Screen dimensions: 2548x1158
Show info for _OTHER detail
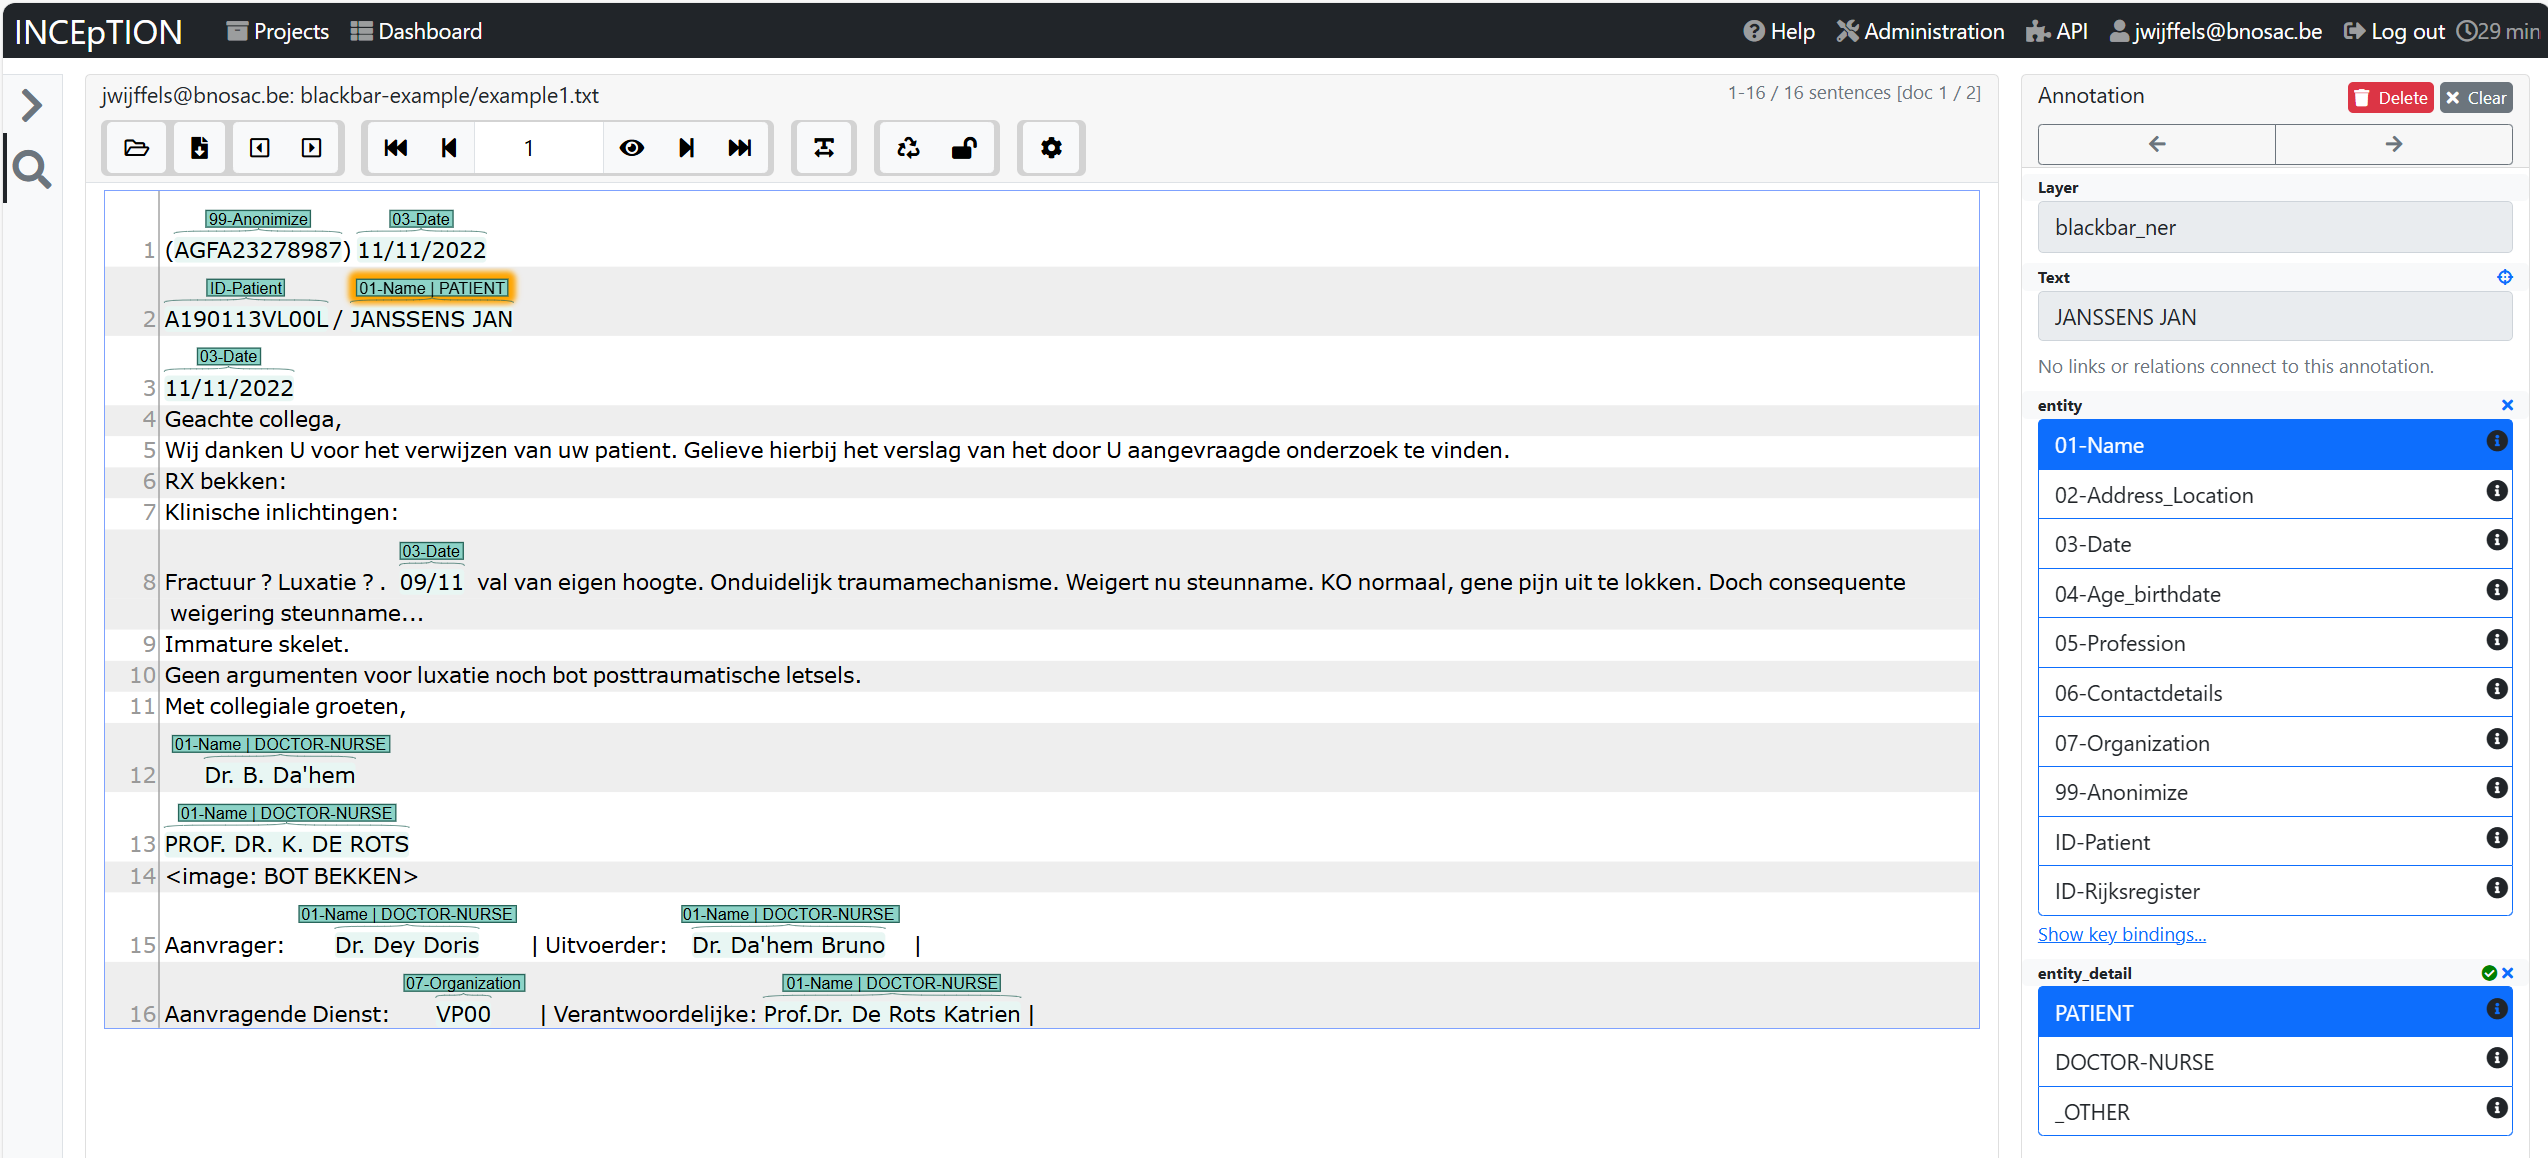click(x=2496, y=1107)
